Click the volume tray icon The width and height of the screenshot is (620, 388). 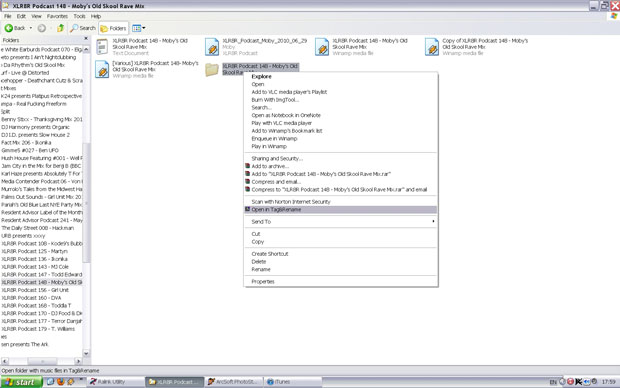[x=587, y=382]
